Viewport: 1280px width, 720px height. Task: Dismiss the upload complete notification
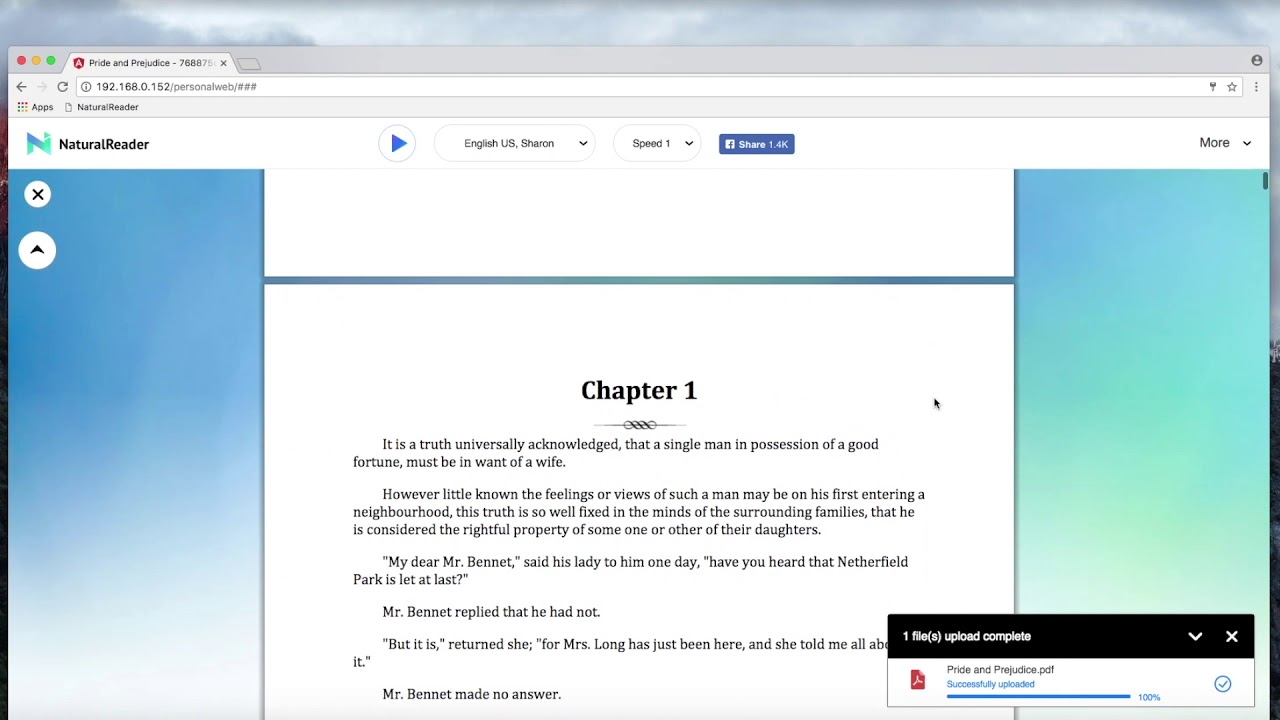point(1232,636)
